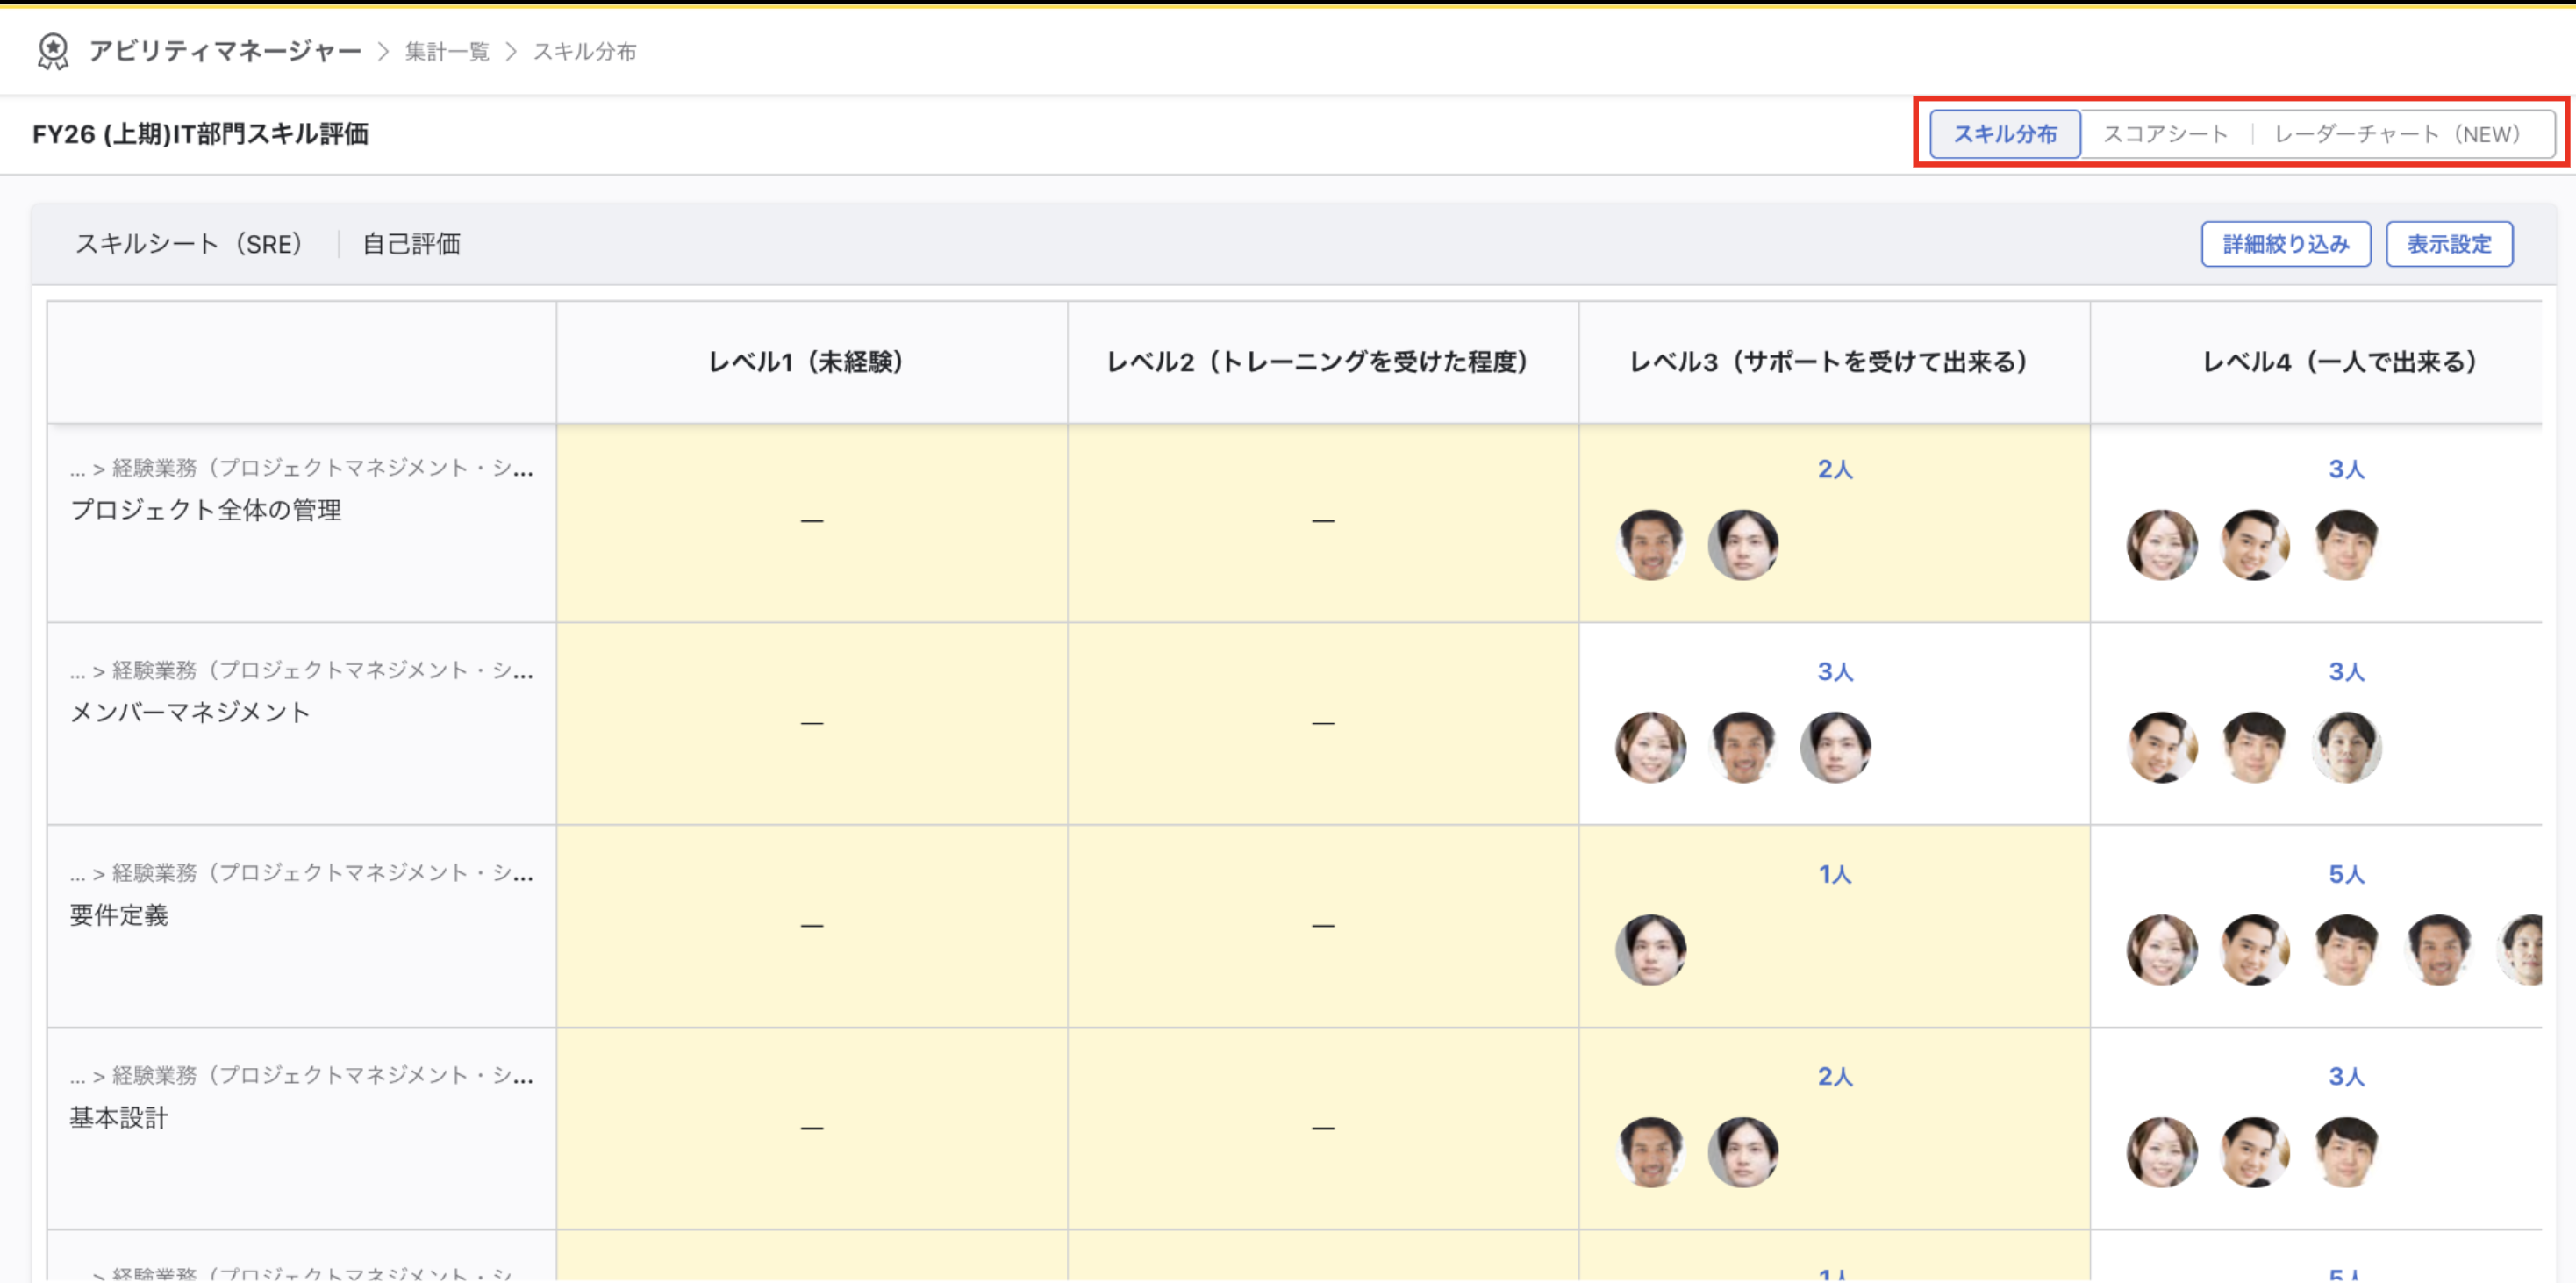Select the スキル分布 view tab
This screenshot has width=2576, height=1283.
(2005, 134)
